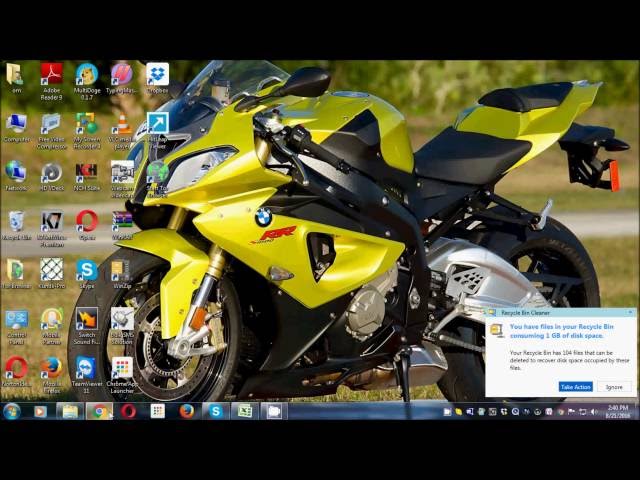This screenshot has width=640, height=480.
Task: Select the Network desktop icon
Action: pos(16,176)
